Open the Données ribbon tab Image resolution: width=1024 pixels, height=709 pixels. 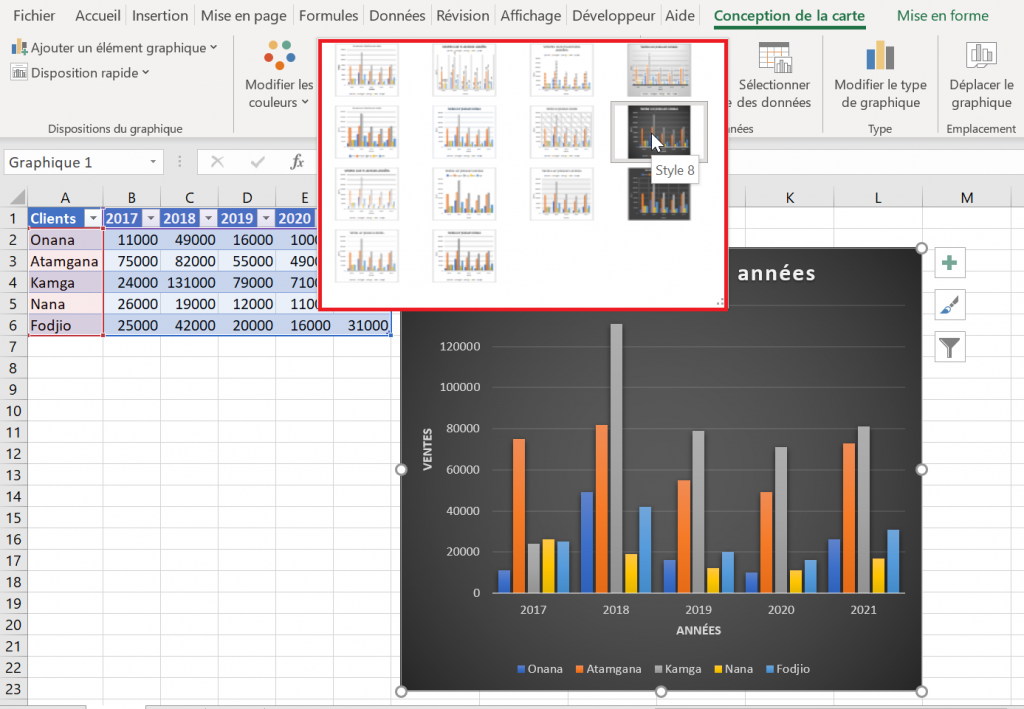(396, 15)
